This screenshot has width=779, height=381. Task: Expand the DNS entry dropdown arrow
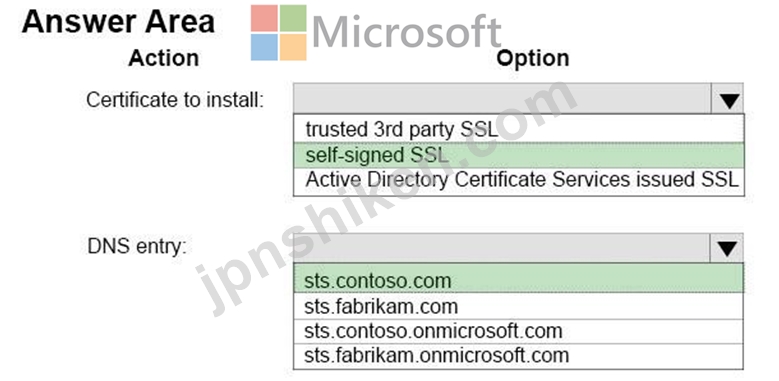pyautogui.click(x=727, y=248)
